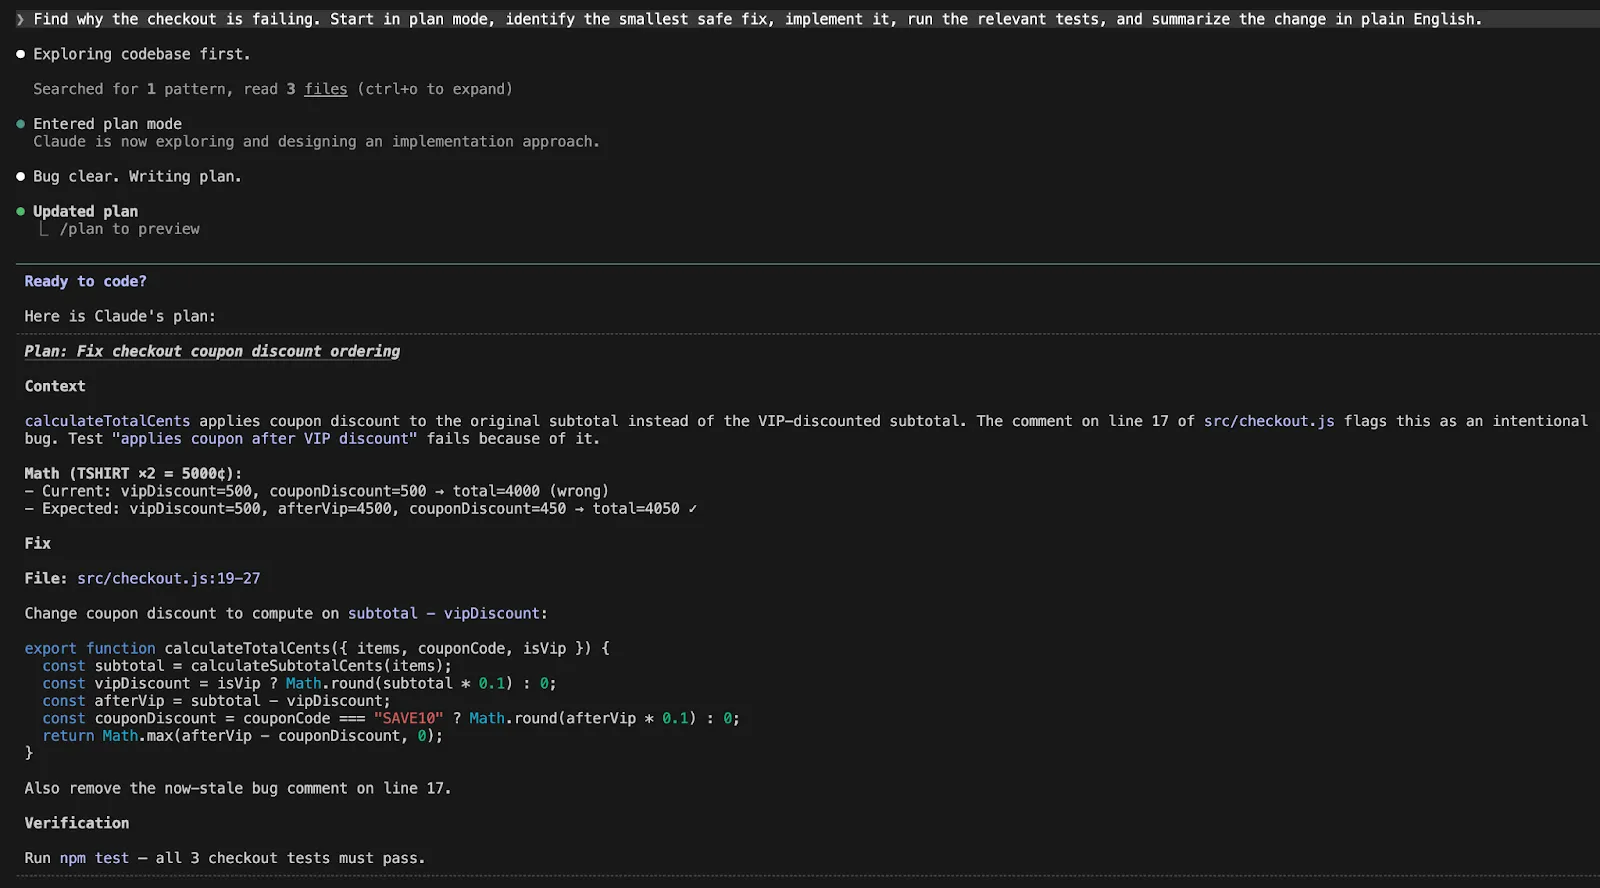Viewport: 1600px width, 888px height.
Task: Click the prompt chevron before the request line
Action: coord(20,19)
